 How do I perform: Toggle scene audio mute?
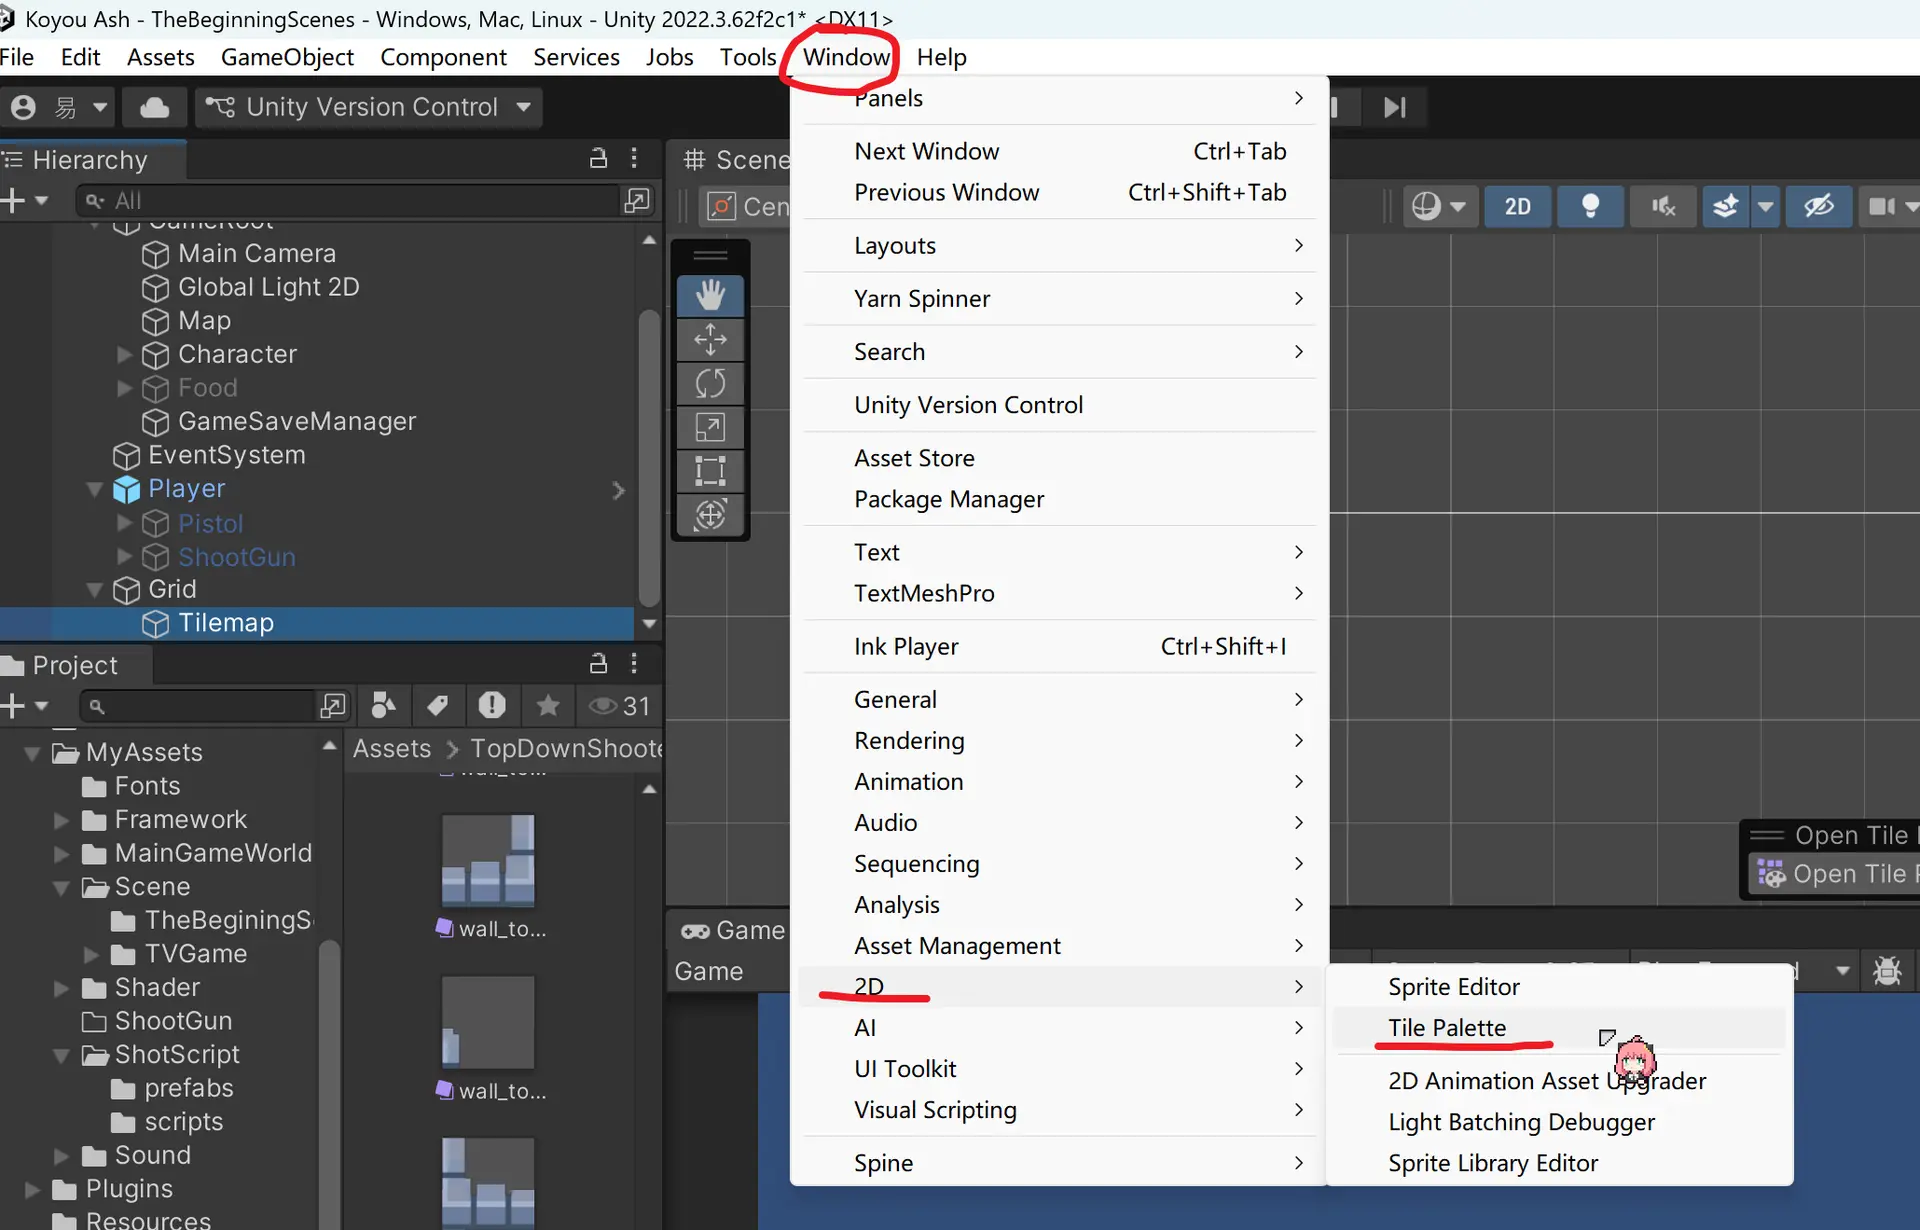tap(1663, 206)
